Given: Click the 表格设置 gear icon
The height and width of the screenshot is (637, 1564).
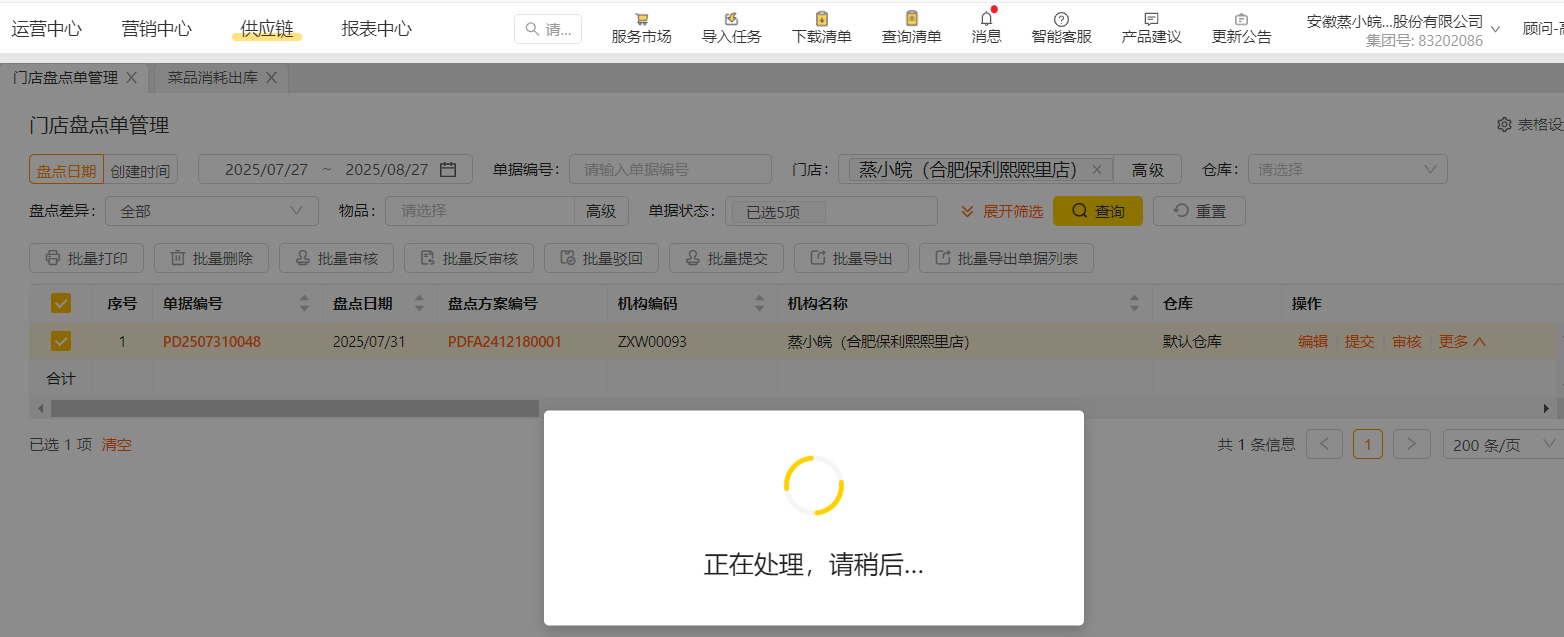Looking at the screenshot, I should tap(1504, 125).
